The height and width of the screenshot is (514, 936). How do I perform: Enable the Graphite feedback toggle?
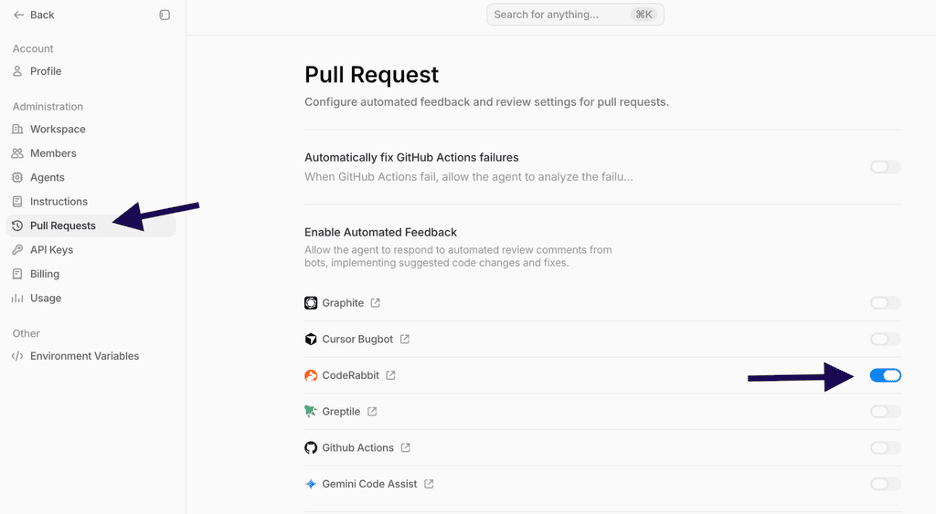point(885,303)
